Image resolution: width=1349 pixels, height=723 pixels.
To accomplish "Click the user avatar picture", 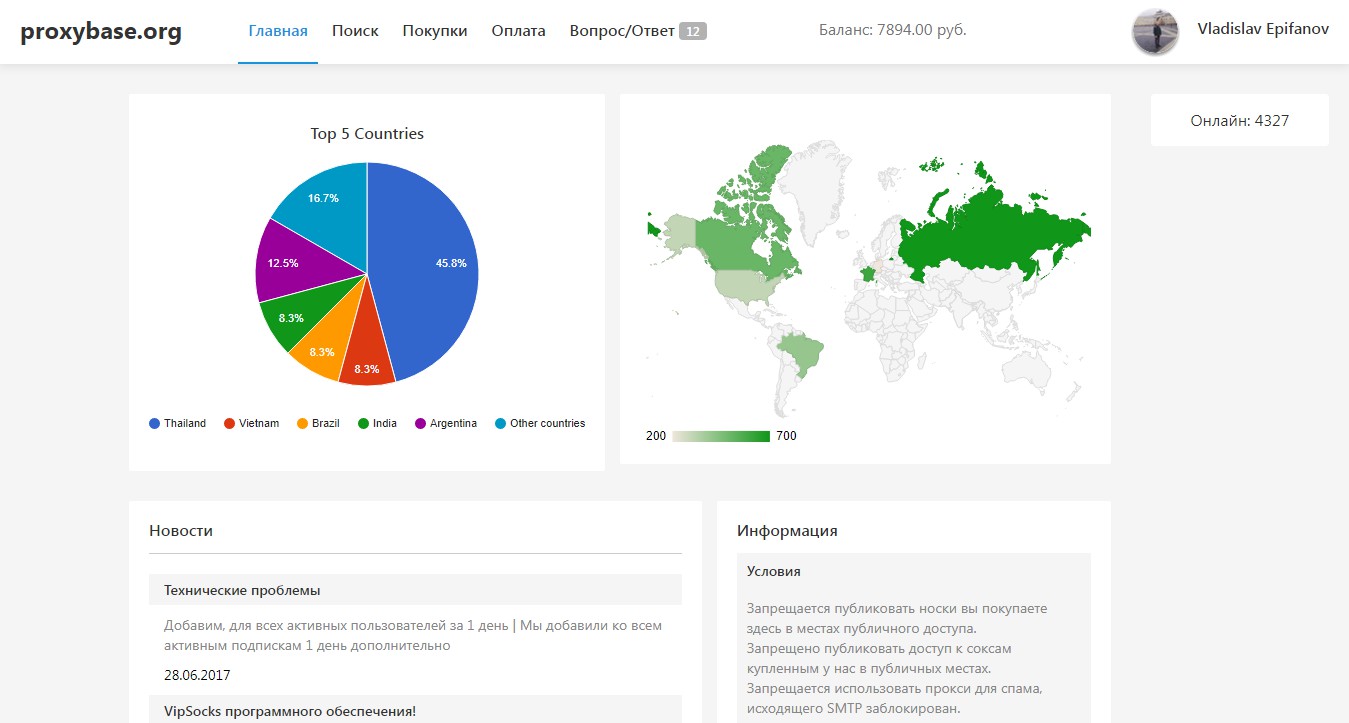I will point(1155,32).
